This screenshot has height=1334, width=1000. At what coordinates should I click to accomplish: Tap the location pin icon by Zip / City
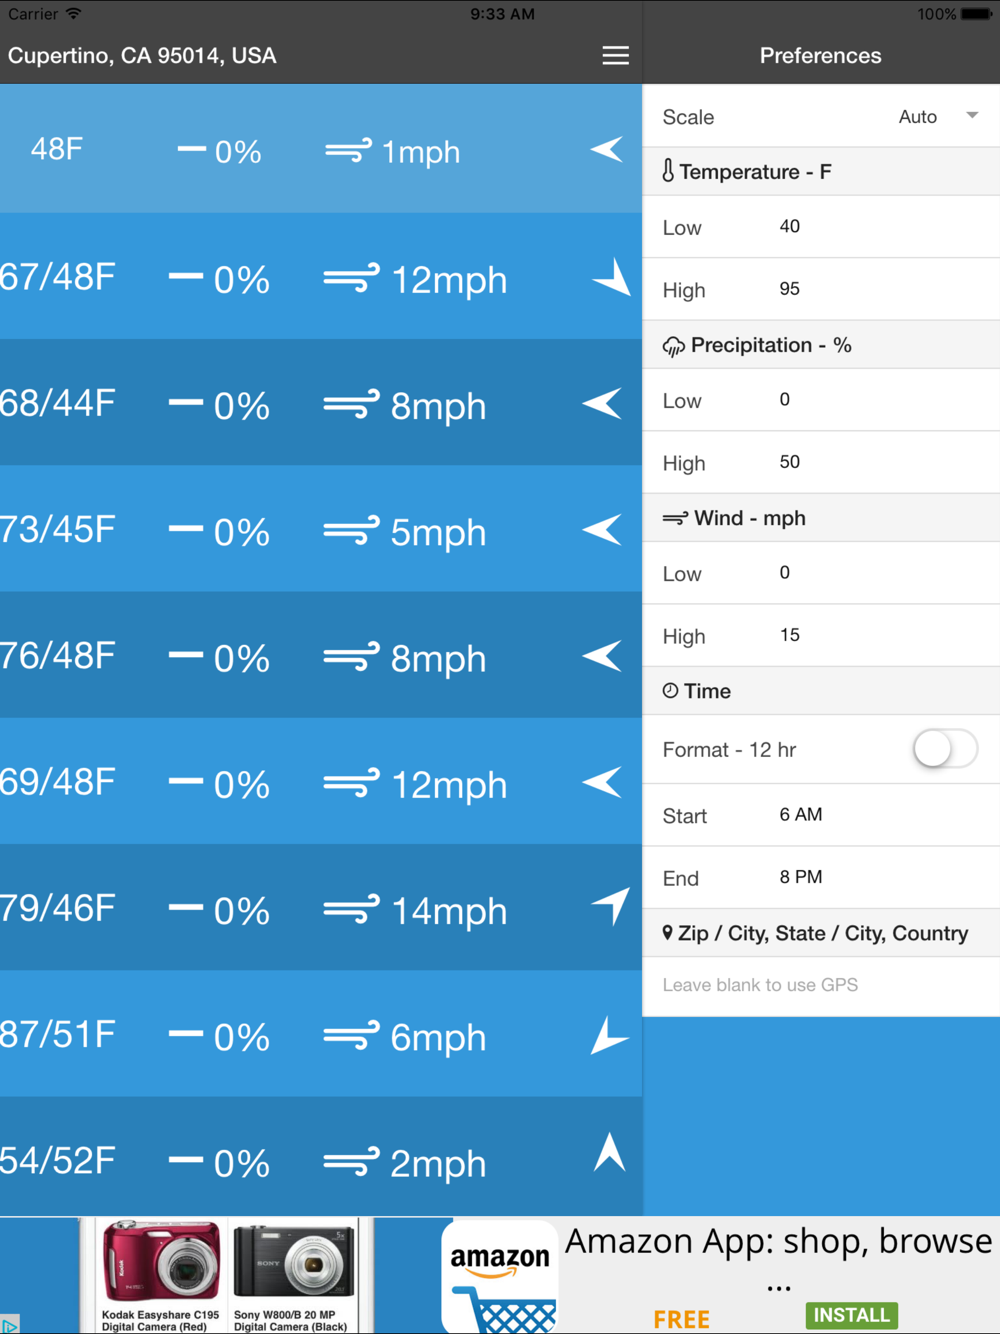[667, 933]
